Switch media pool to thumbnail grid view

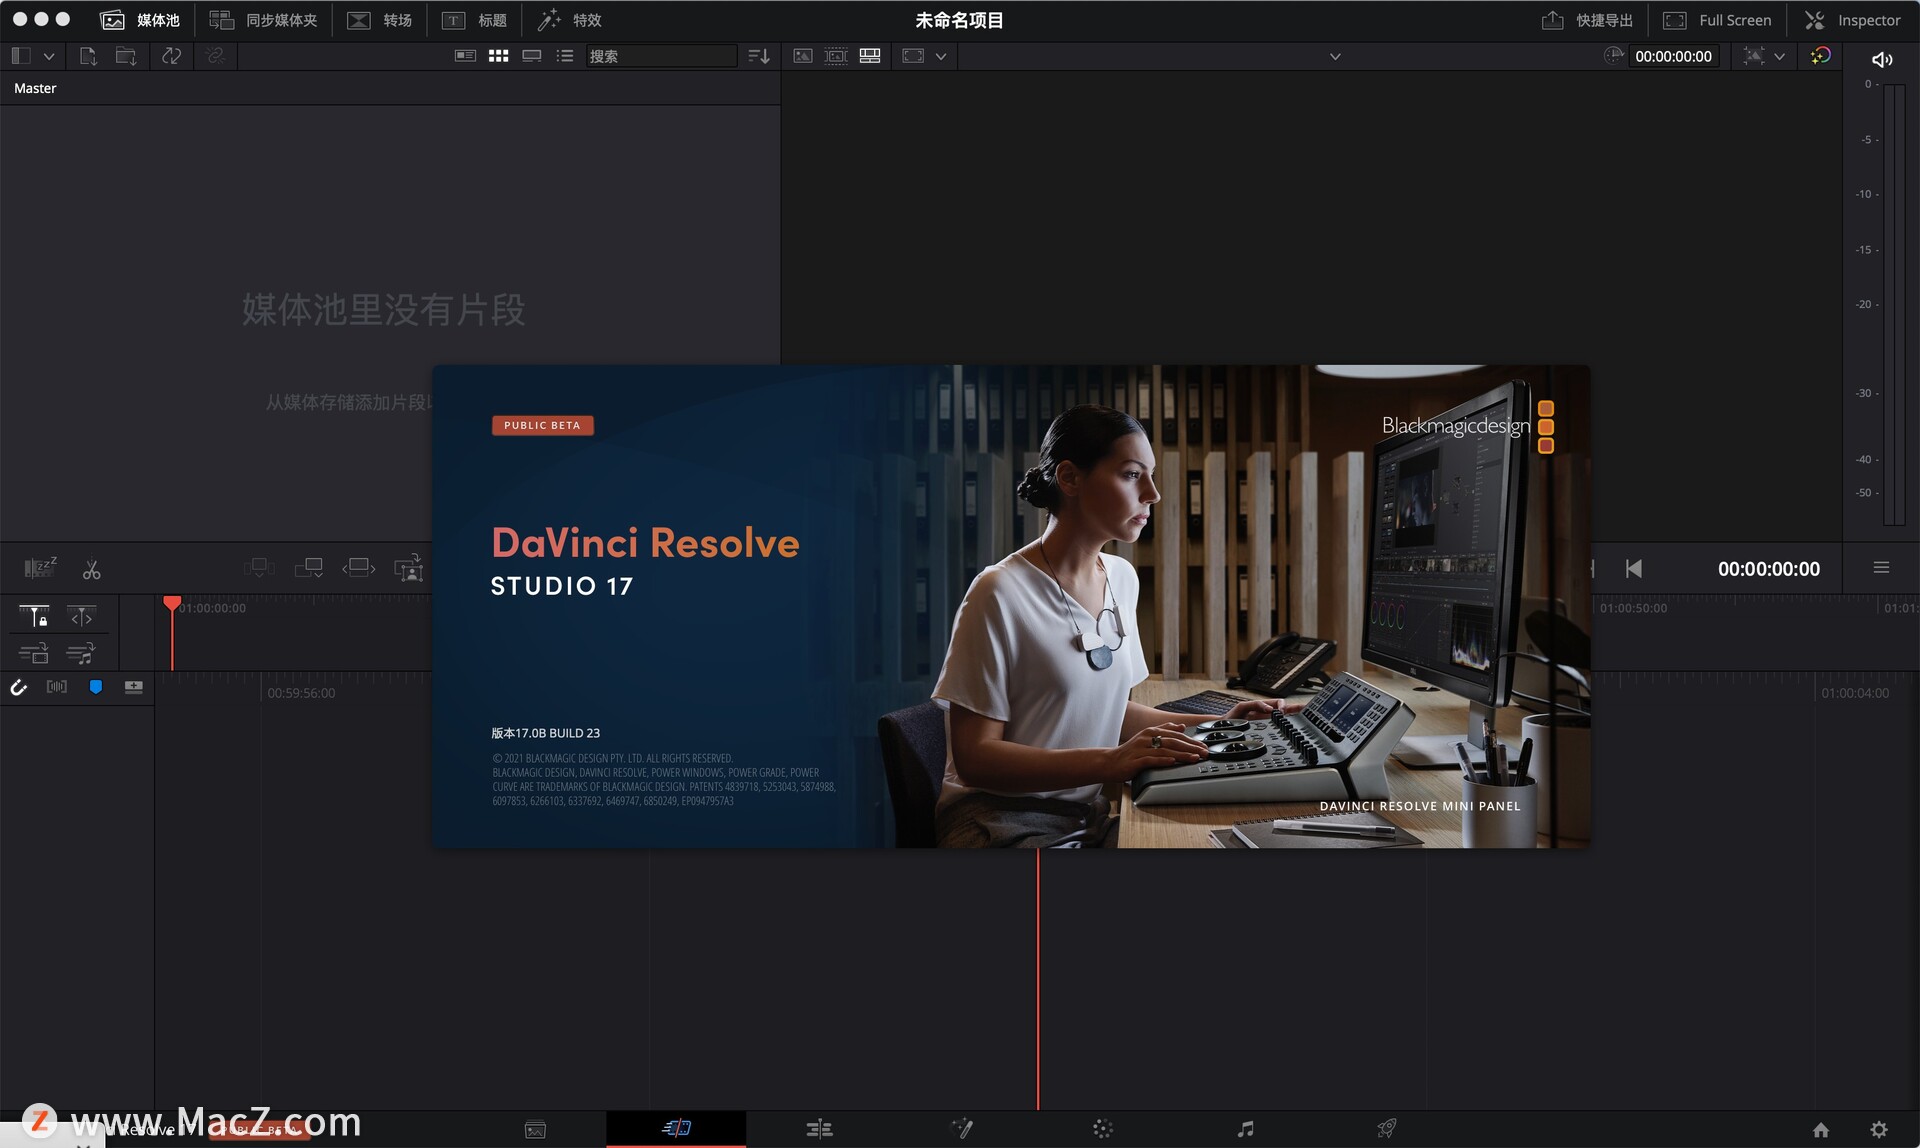pyautogui.click(x=498, y=56)
